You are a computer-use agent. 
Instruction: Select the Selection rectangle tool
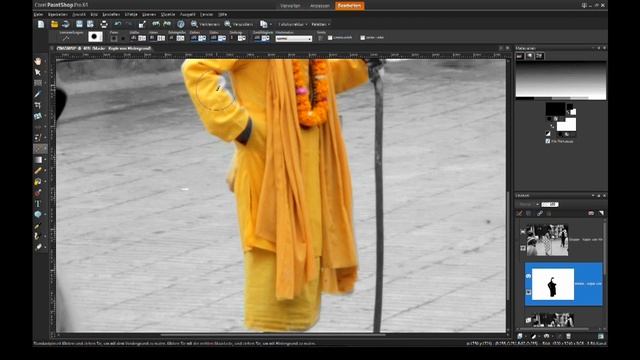tap(38, 83)
